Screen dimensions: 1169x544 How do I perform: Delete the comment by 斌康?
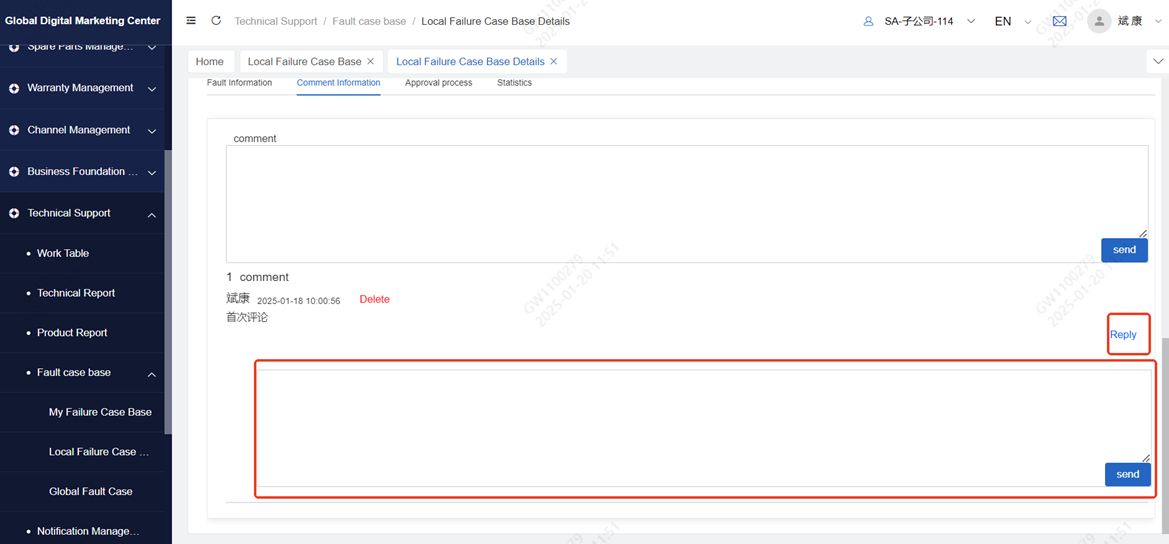tap(374, 300)
